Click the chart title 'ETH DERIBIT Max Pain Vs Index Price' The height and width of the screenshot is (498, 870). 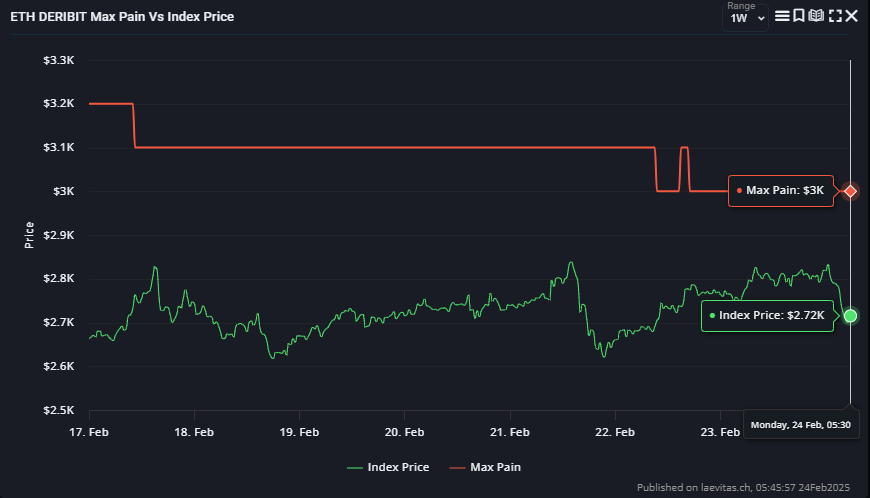pyautogui.click(x=122, y=17)
